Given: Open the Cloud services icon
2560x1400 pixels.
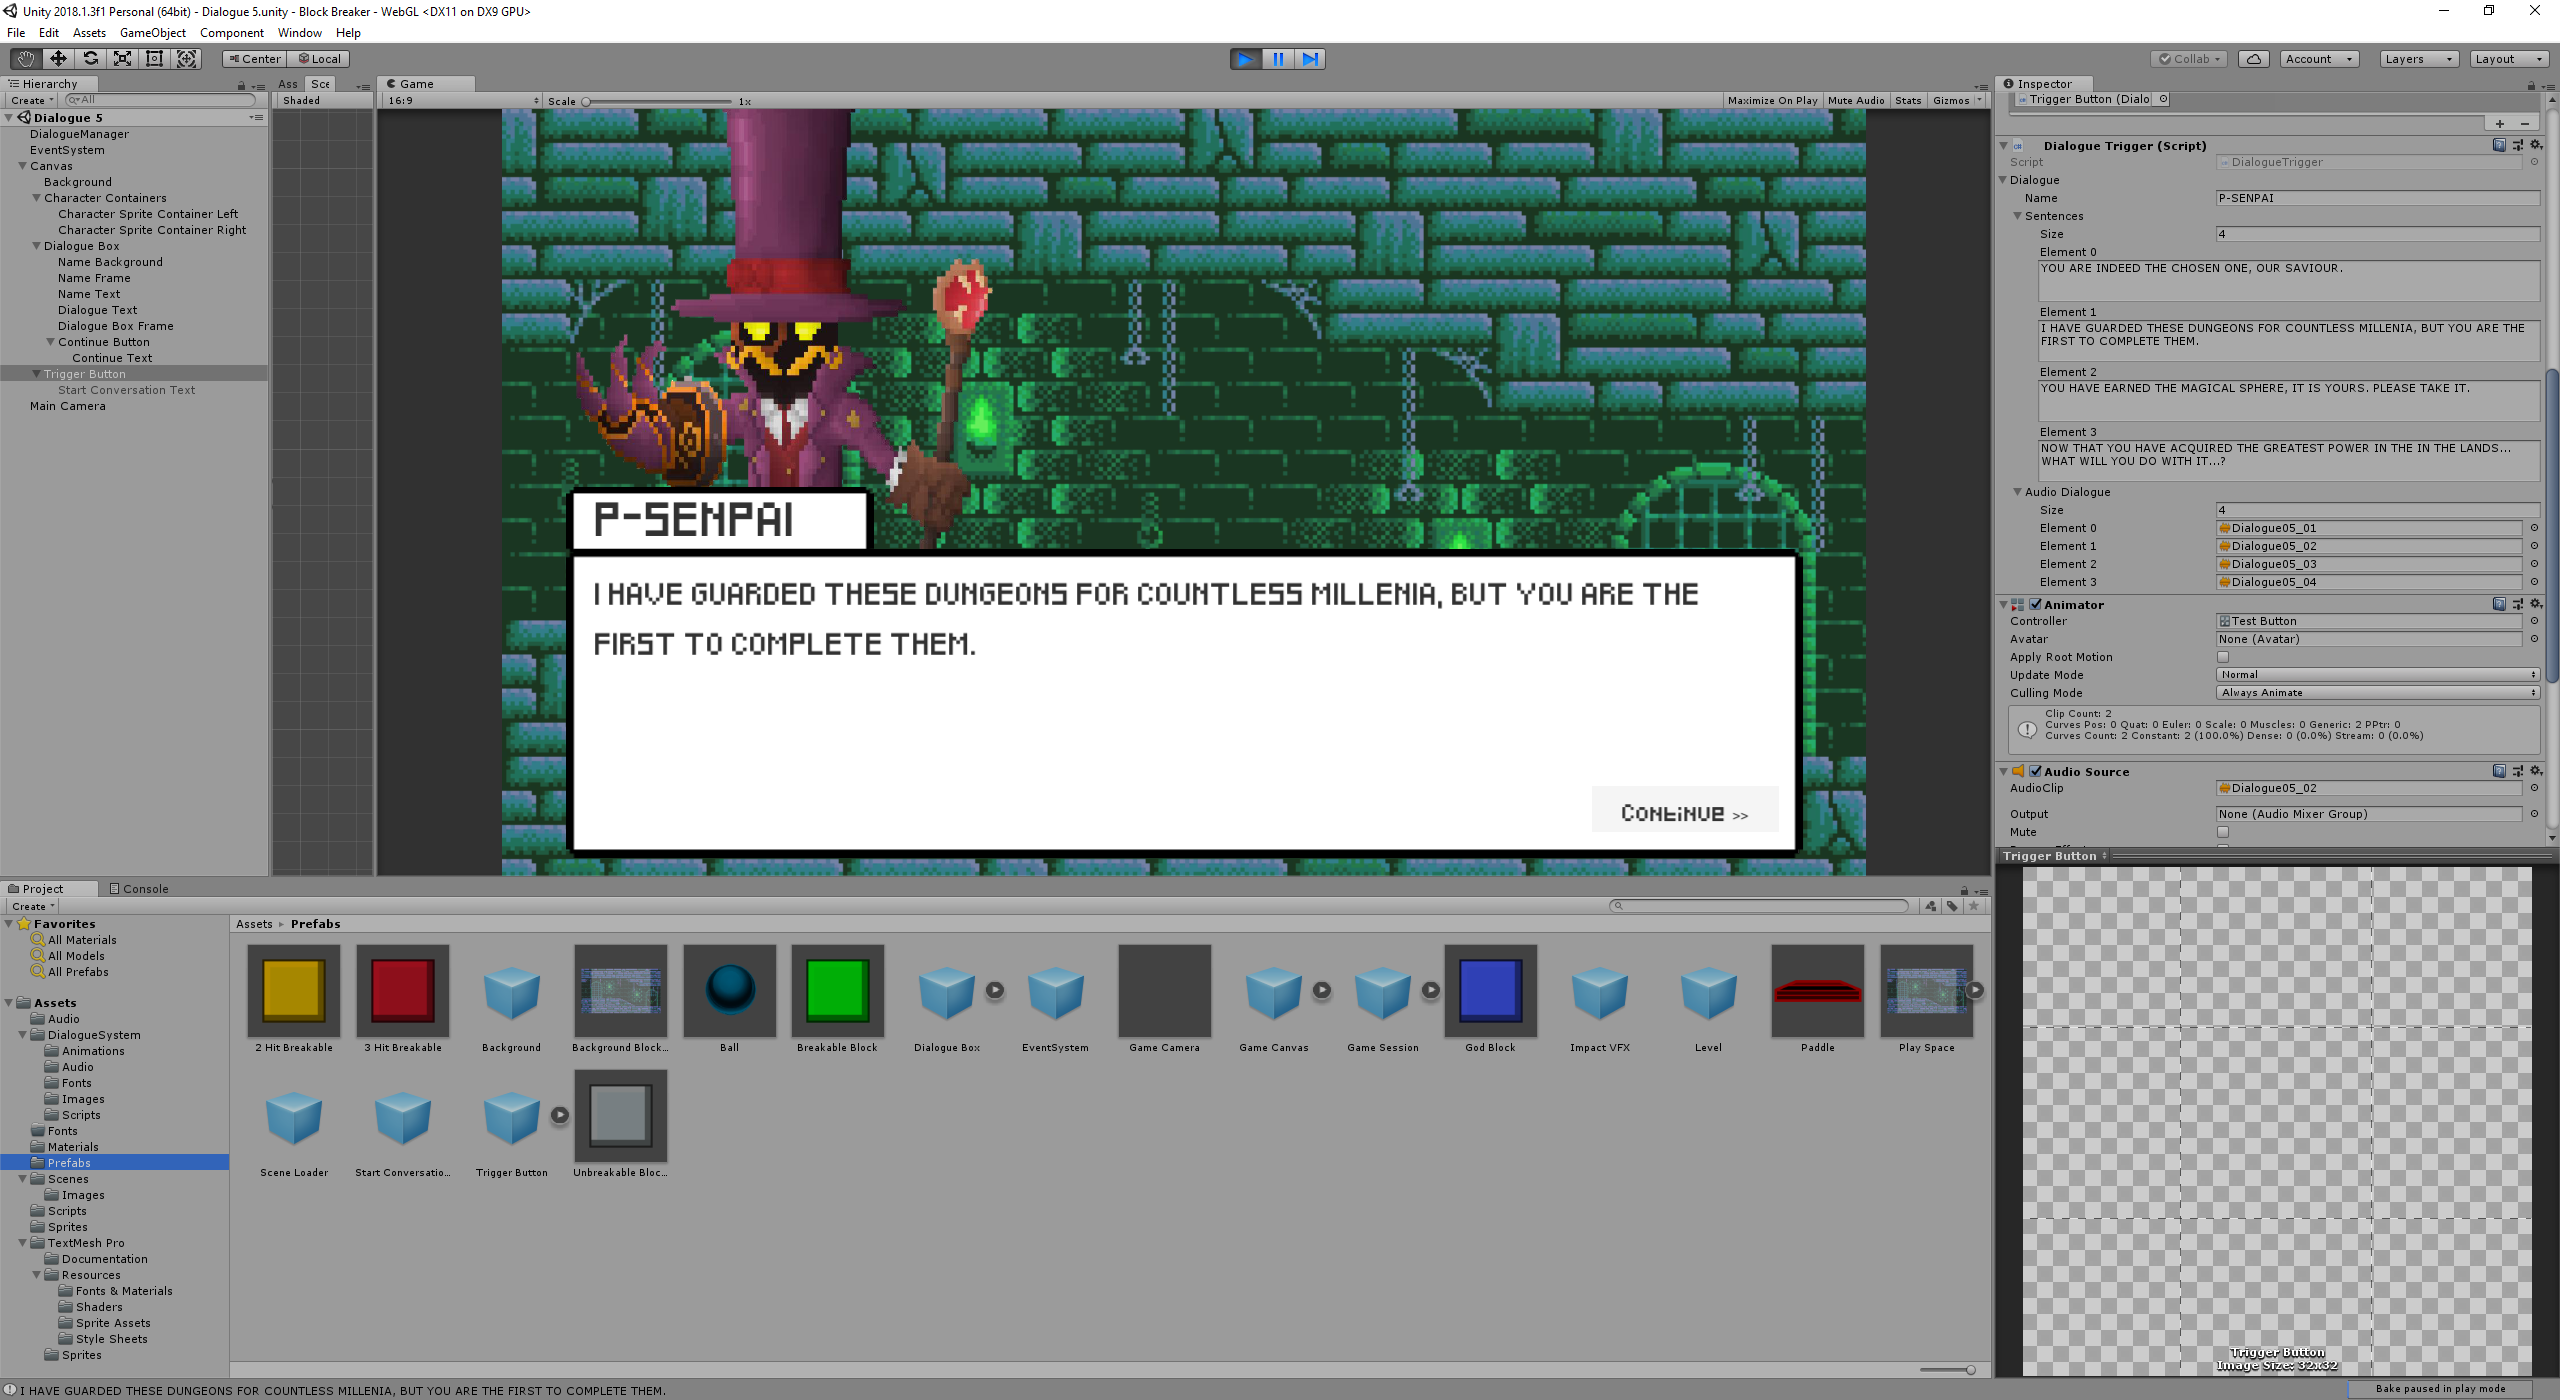Looking at the screenshot, I should 2253,59.
